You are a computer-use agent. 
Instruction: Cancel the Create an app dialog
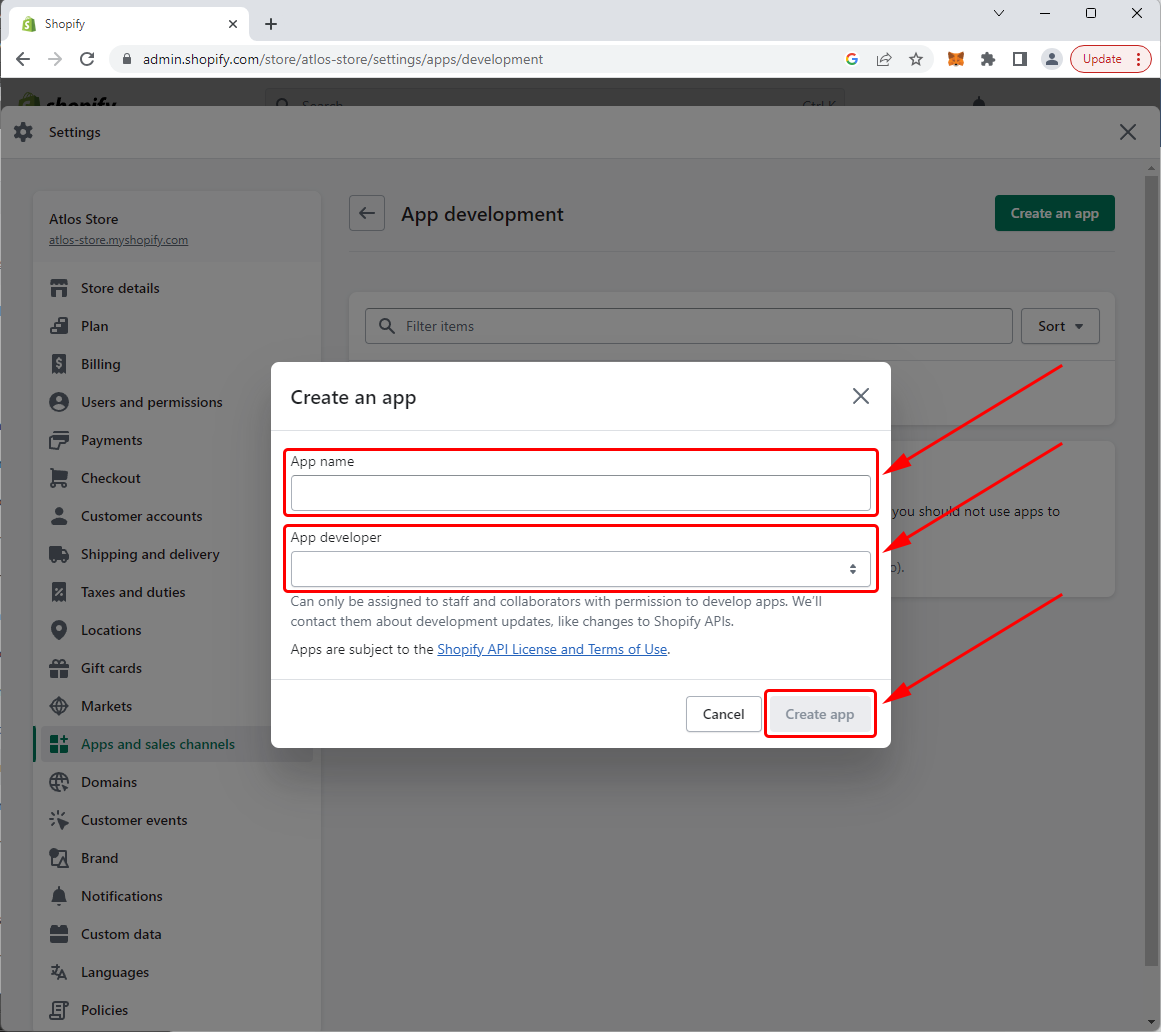(723, 714)
